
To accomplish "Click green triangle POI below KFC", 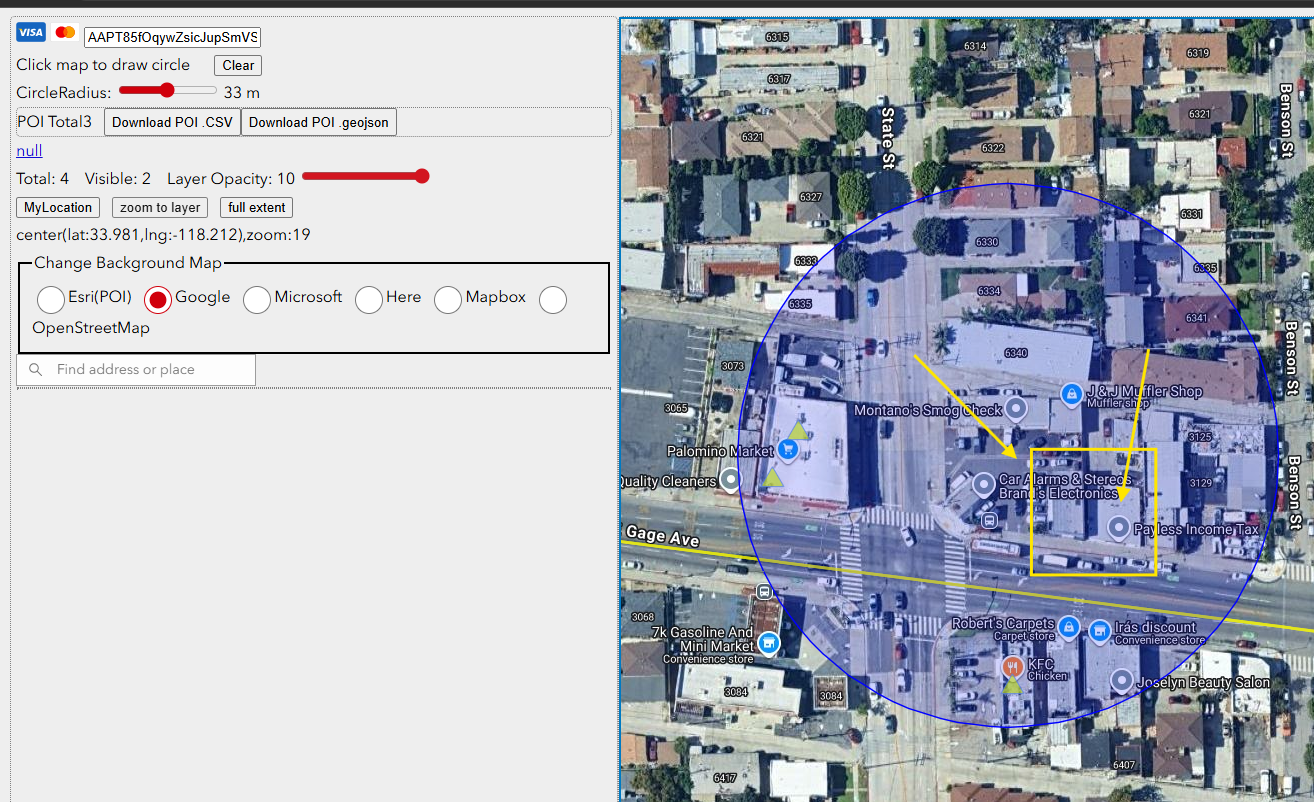I will click(1012, 686).
